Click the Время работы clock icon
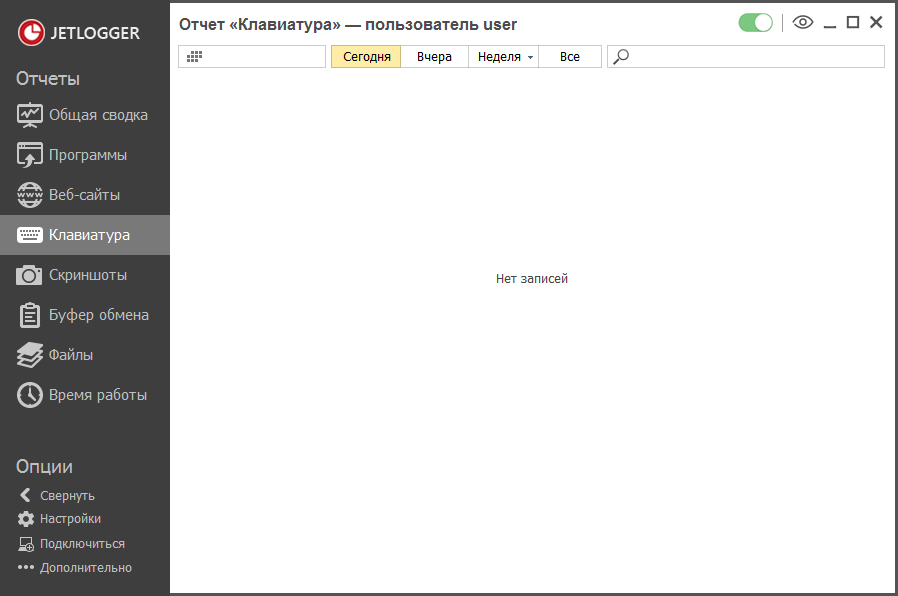 [x=30, y=395]
